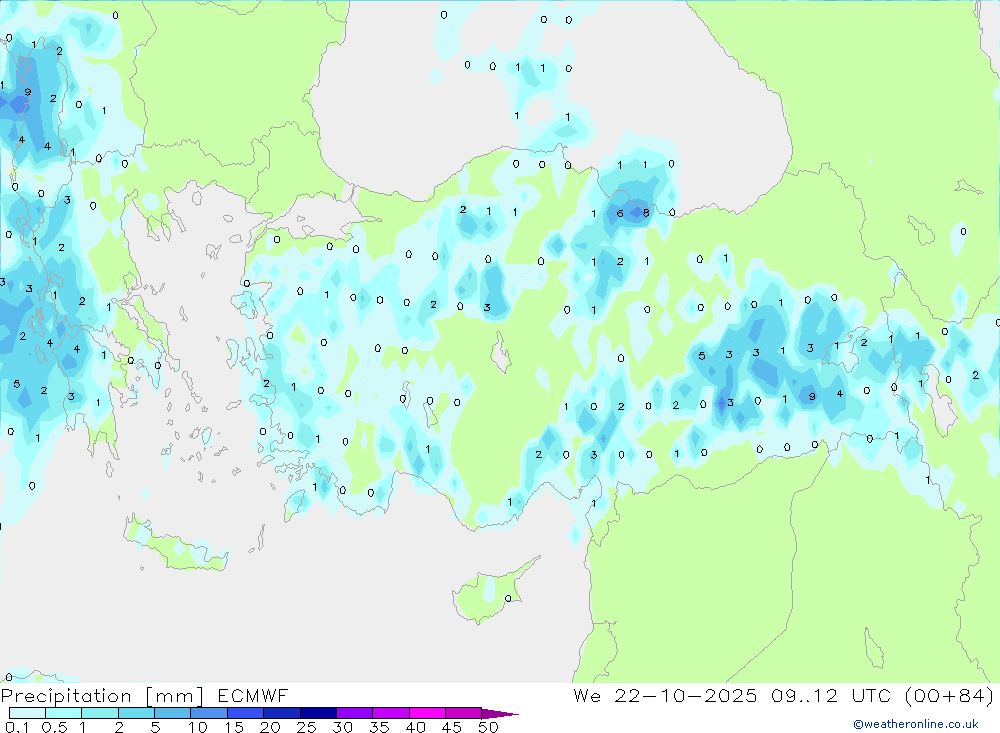The image size is (1000, 733).
Task: Click the '0.1' legend scale label
Action: pos(17,727)
